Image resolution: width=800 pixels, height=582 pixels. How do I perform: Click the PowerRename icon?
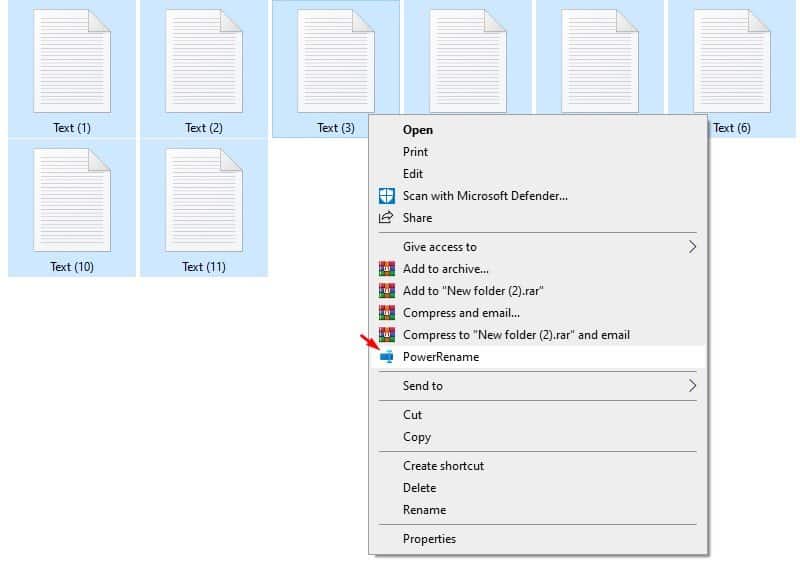pos(387,357)
